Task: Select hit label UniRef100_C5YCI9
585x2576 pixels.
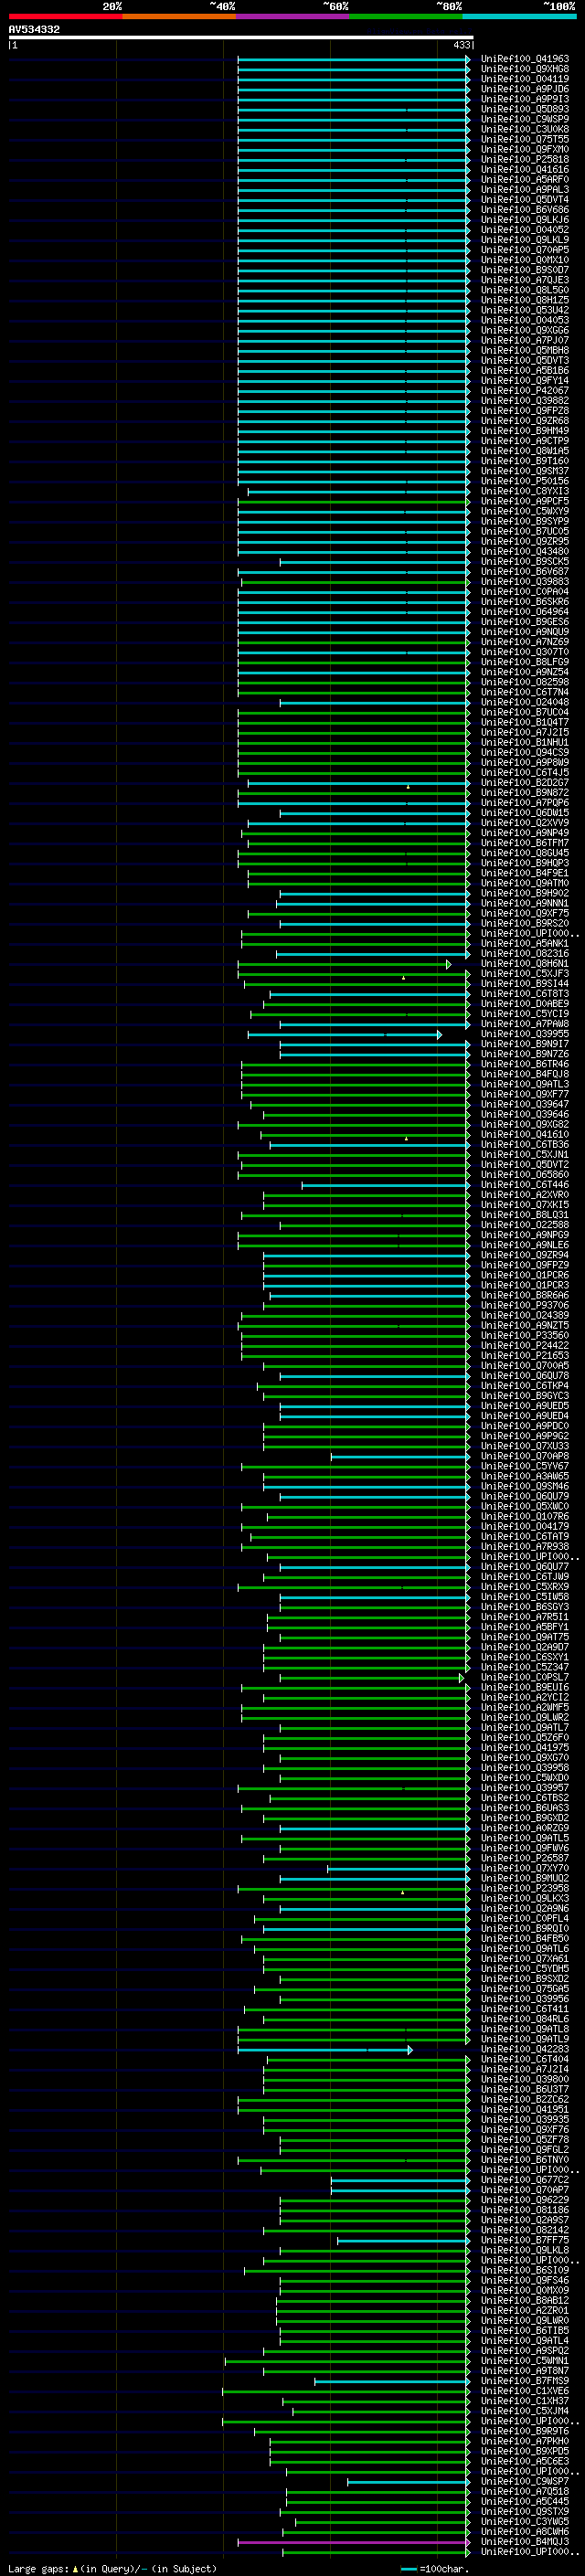Action: [x=525, y=1014]
